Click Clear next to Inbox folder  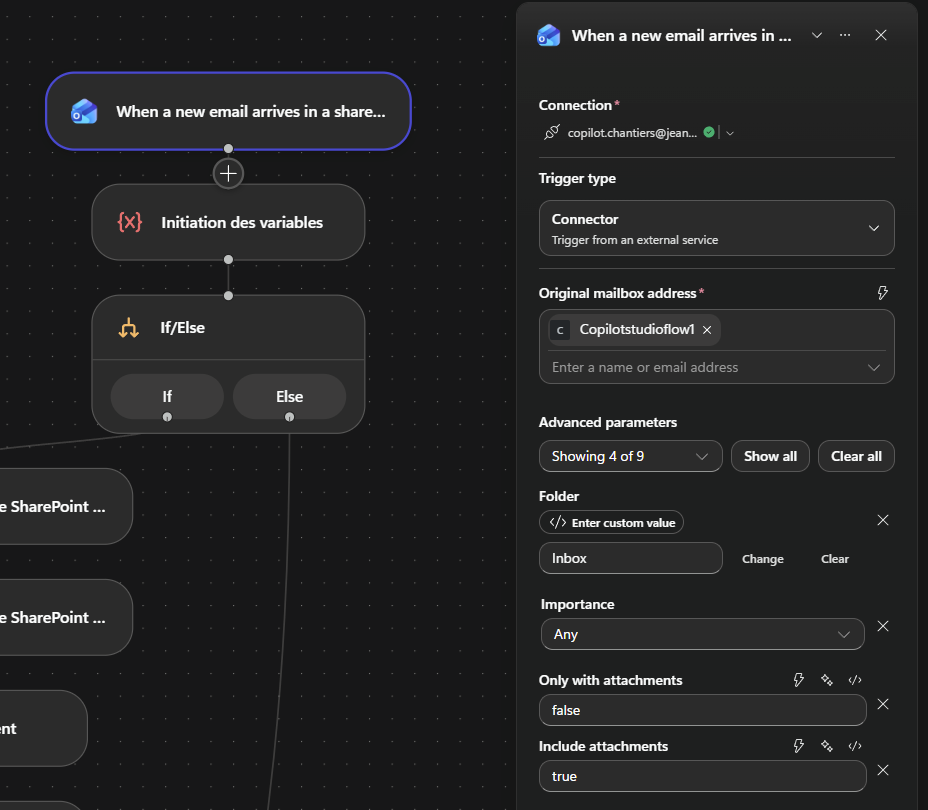834,559
